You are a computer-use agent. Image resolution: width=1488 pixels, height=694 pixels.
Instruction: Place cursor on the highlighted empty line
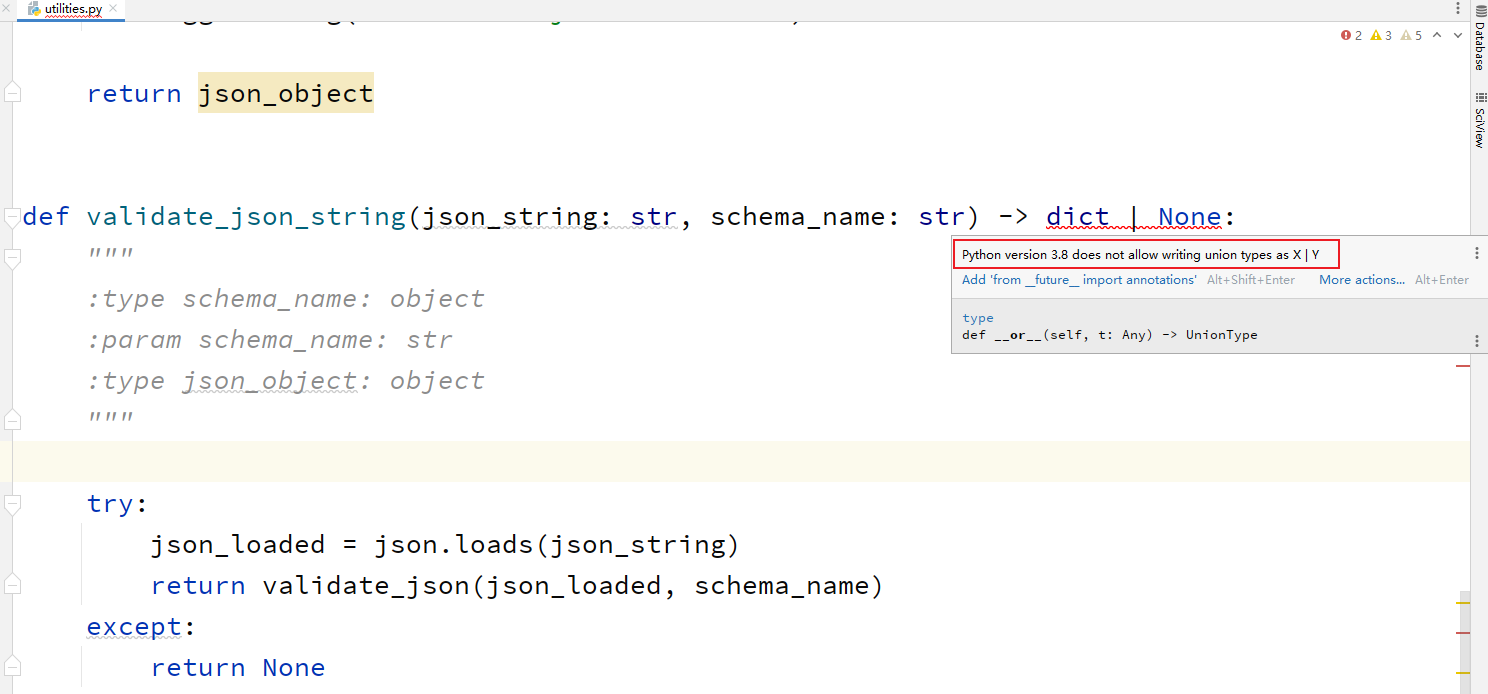(x=740, y=461)
